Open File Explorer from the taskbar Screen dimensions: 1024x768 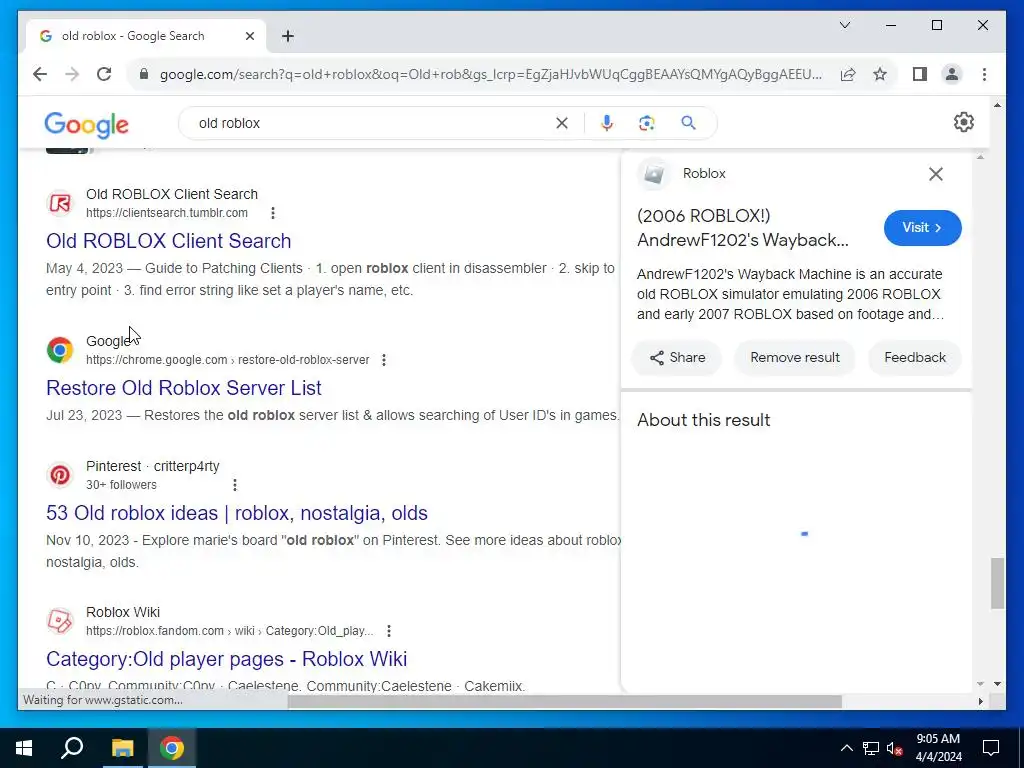(x=122, y=748)
